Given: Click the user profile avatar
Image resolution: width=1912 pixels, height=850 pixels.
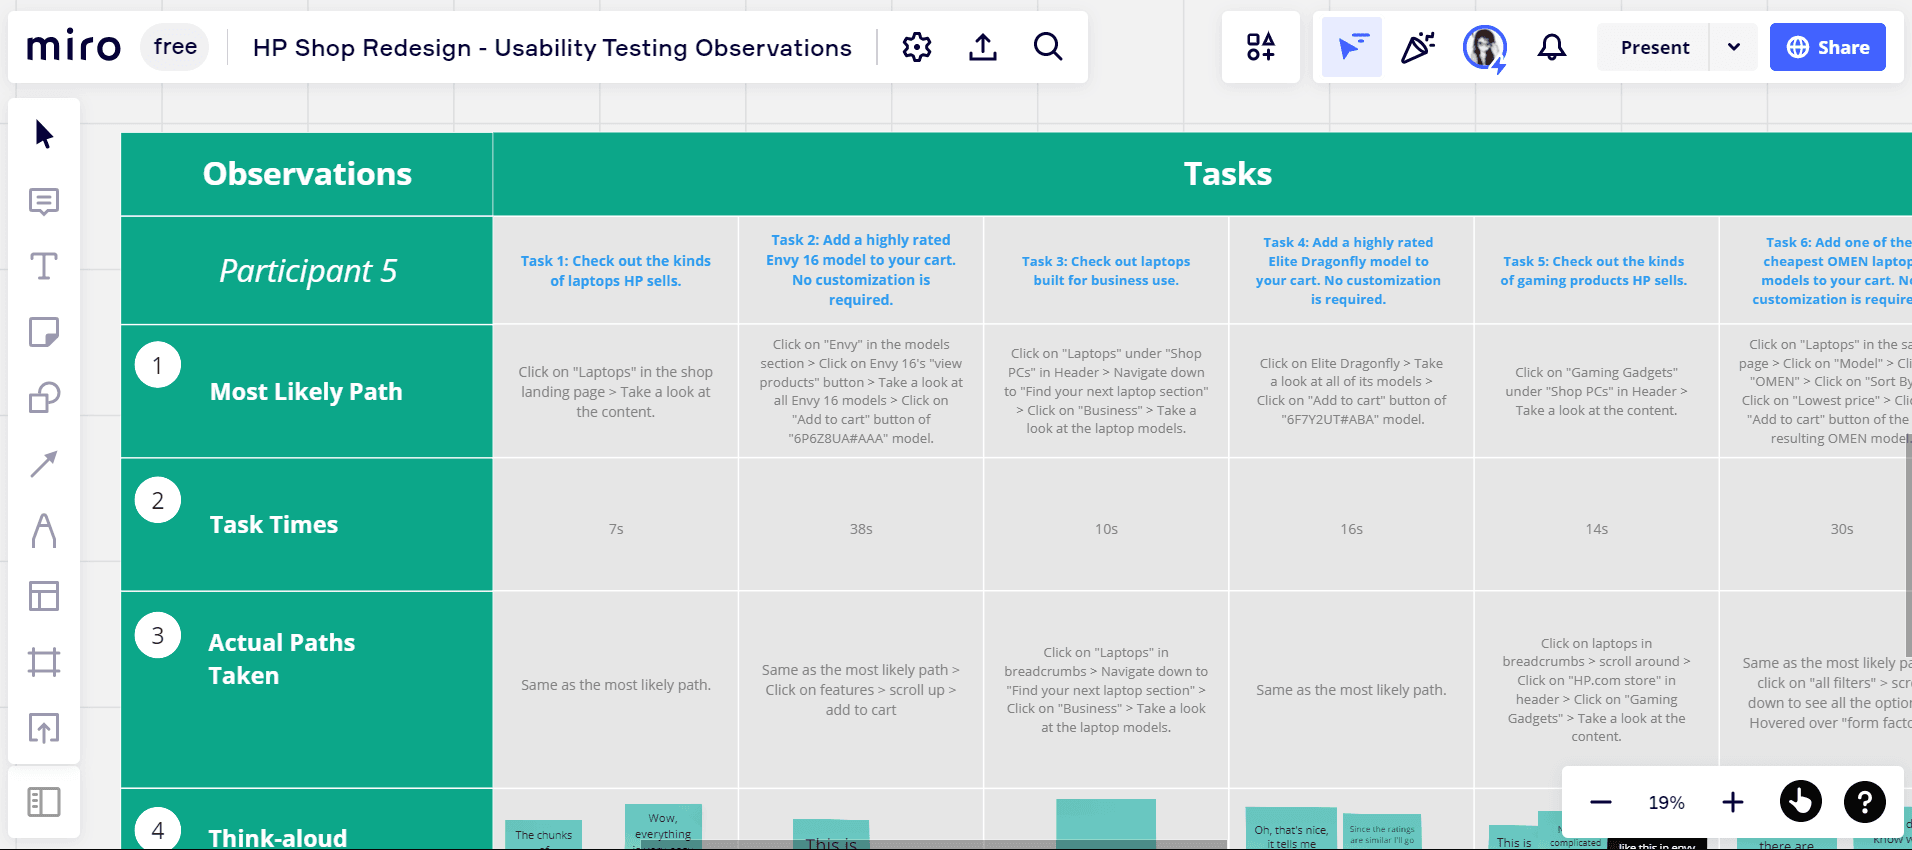Looking at the screenshot, I should (x=1485, y=47).
